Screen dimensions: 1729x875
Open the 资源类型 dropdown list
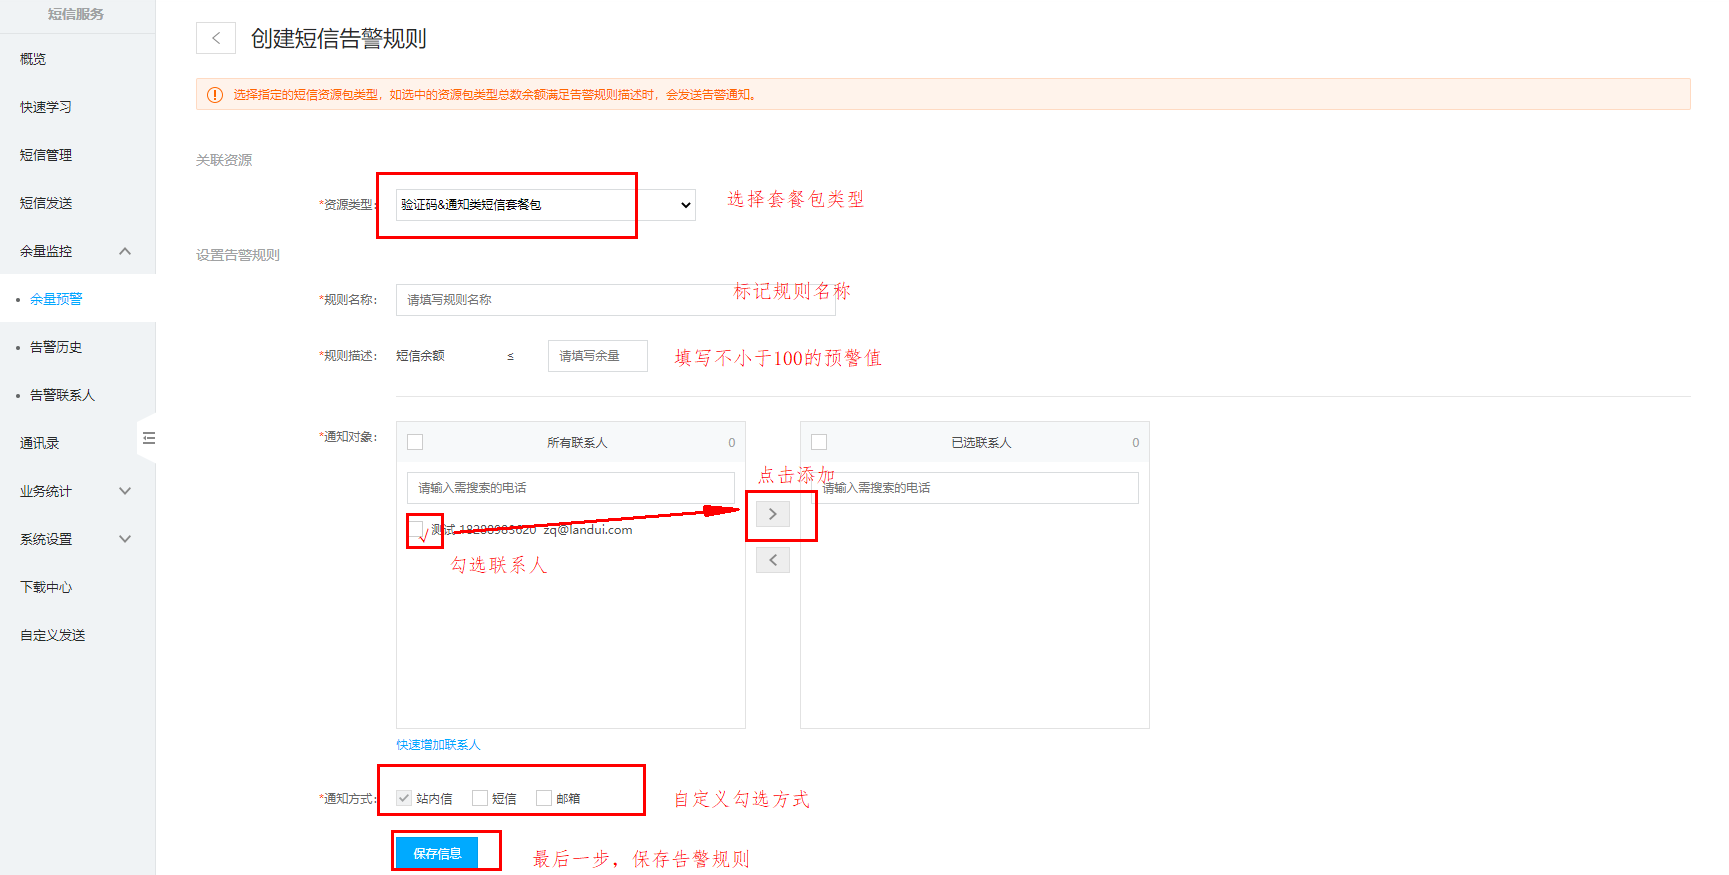coord(545,205)
